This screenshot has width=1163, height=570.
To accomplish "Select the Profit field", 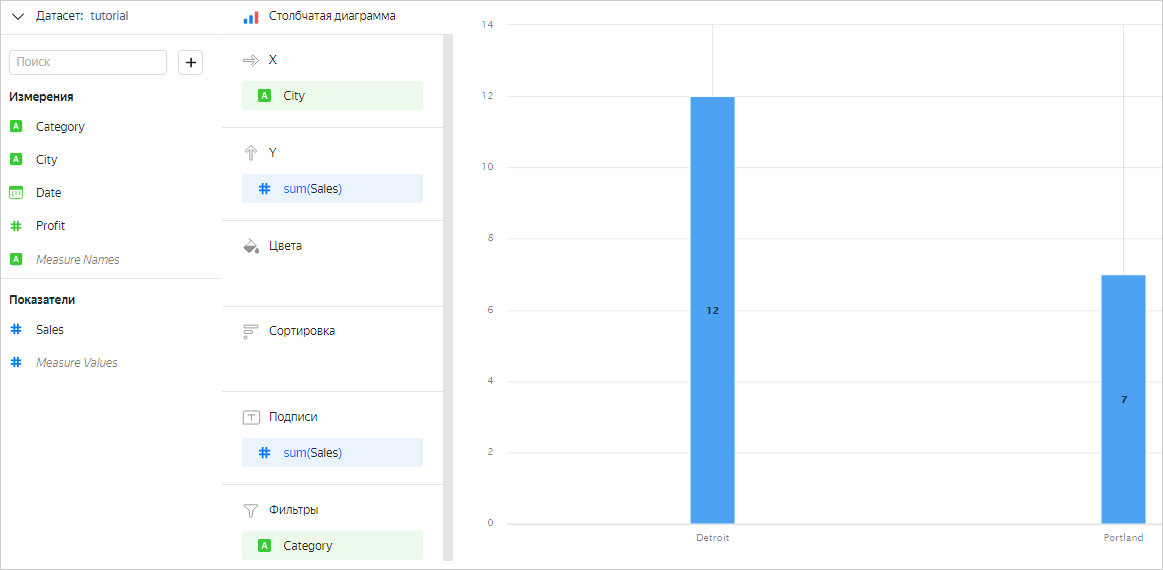I will pyautogui.click(x=50, y=226).
